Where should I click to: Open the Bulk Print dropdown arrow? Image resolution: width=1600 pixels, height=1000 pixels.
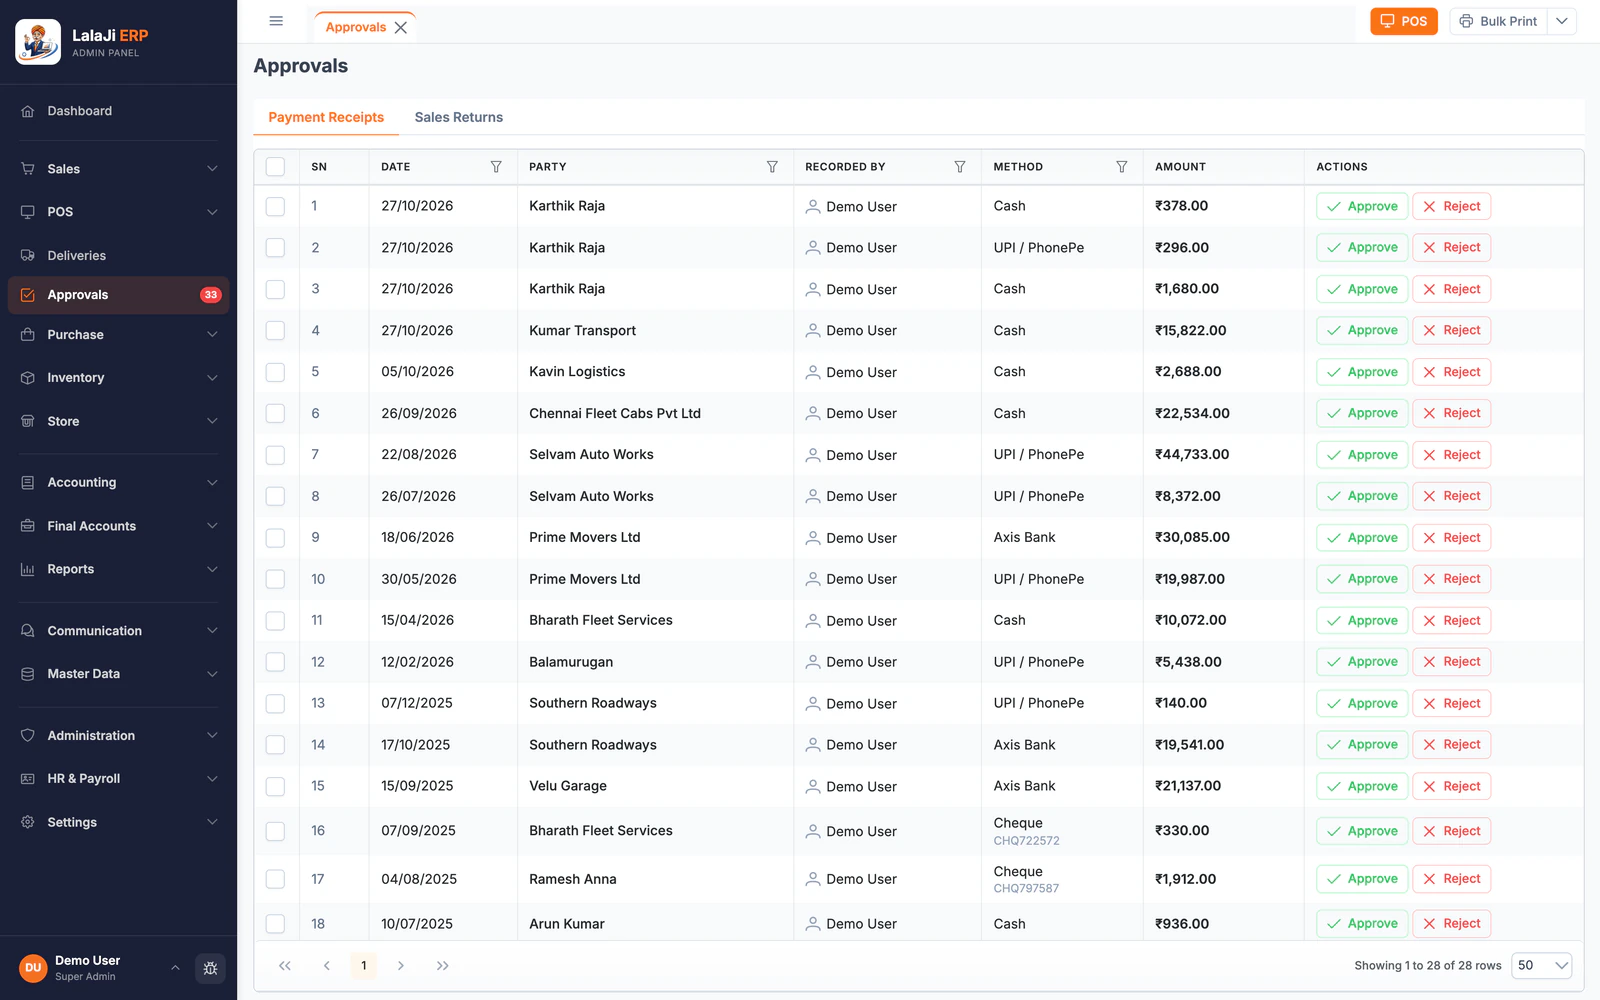pos(1562,21)
